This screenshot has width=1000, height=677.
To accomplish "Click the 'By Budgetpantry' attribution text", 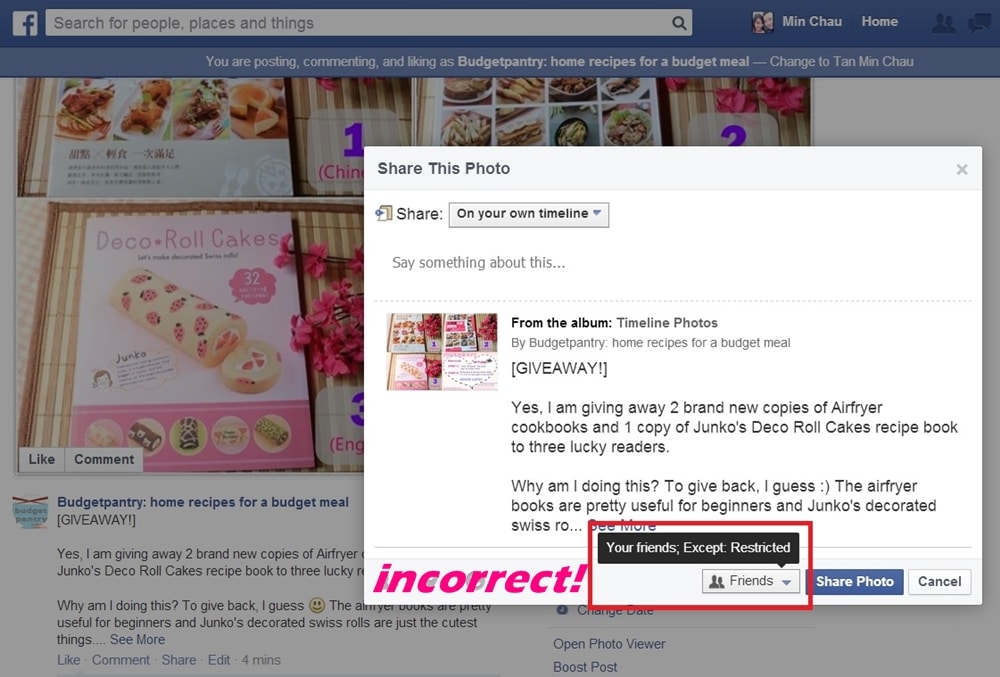I will pyautogui.click(x=651, y=343).
